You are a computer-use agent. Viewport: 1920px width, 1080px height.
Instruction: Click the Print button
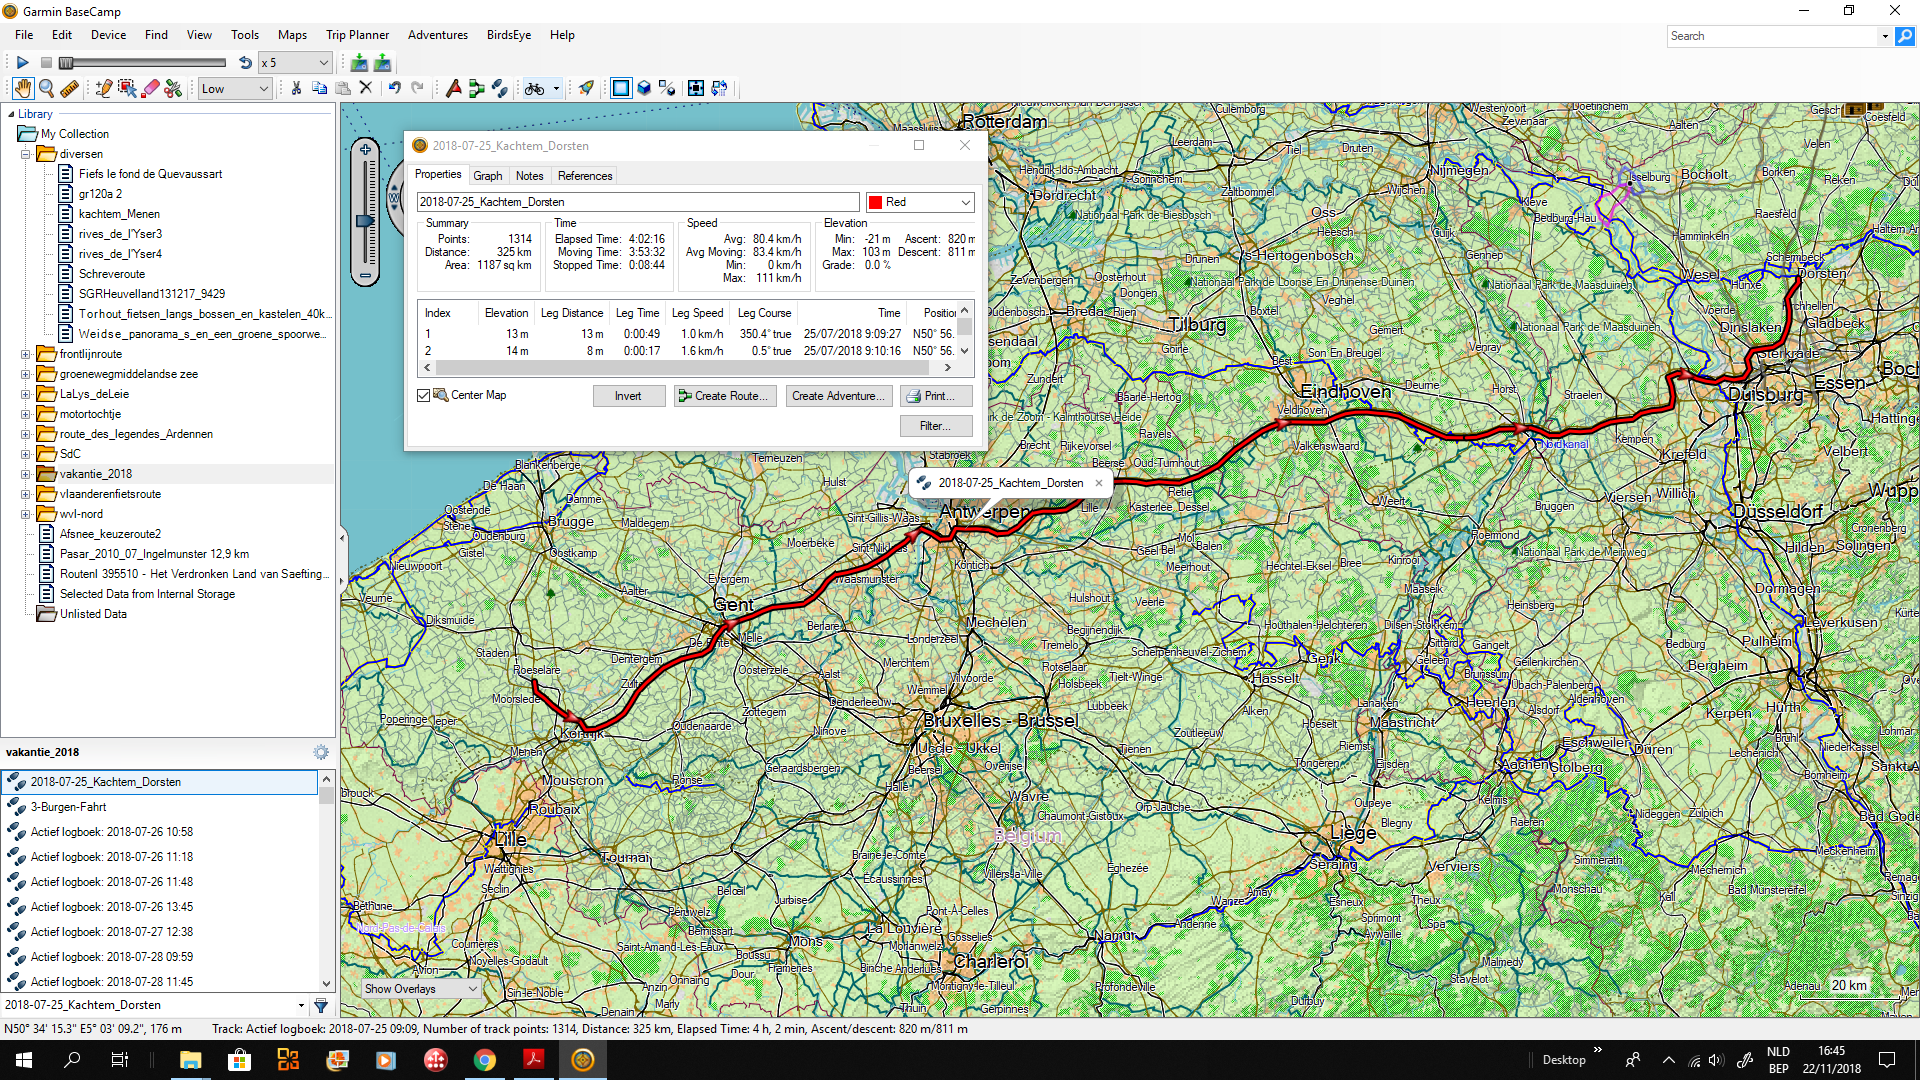tap(936, 396)
